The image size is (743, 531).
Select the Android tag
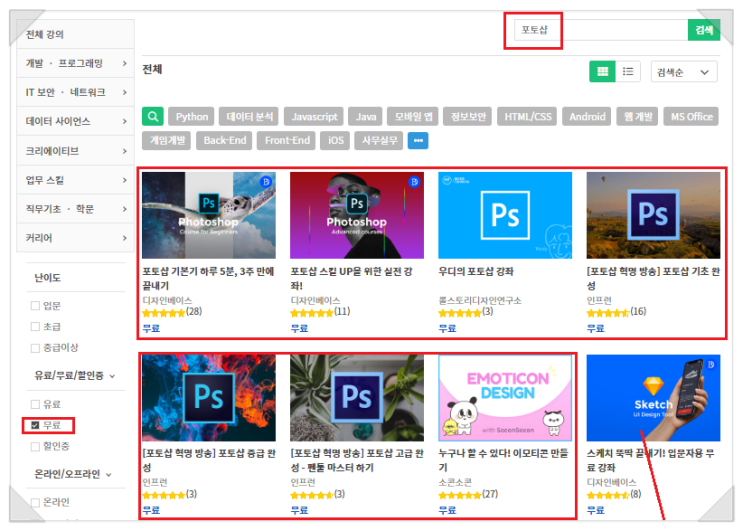click(x=587, y=117)
